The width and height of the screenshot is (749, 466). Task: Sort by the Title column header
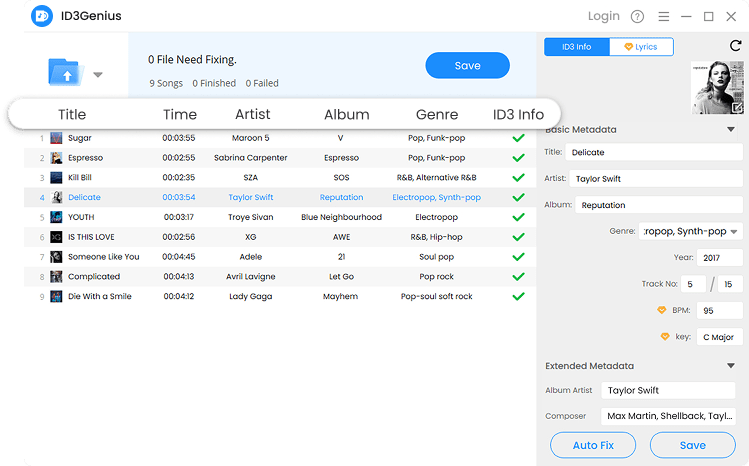72,115
